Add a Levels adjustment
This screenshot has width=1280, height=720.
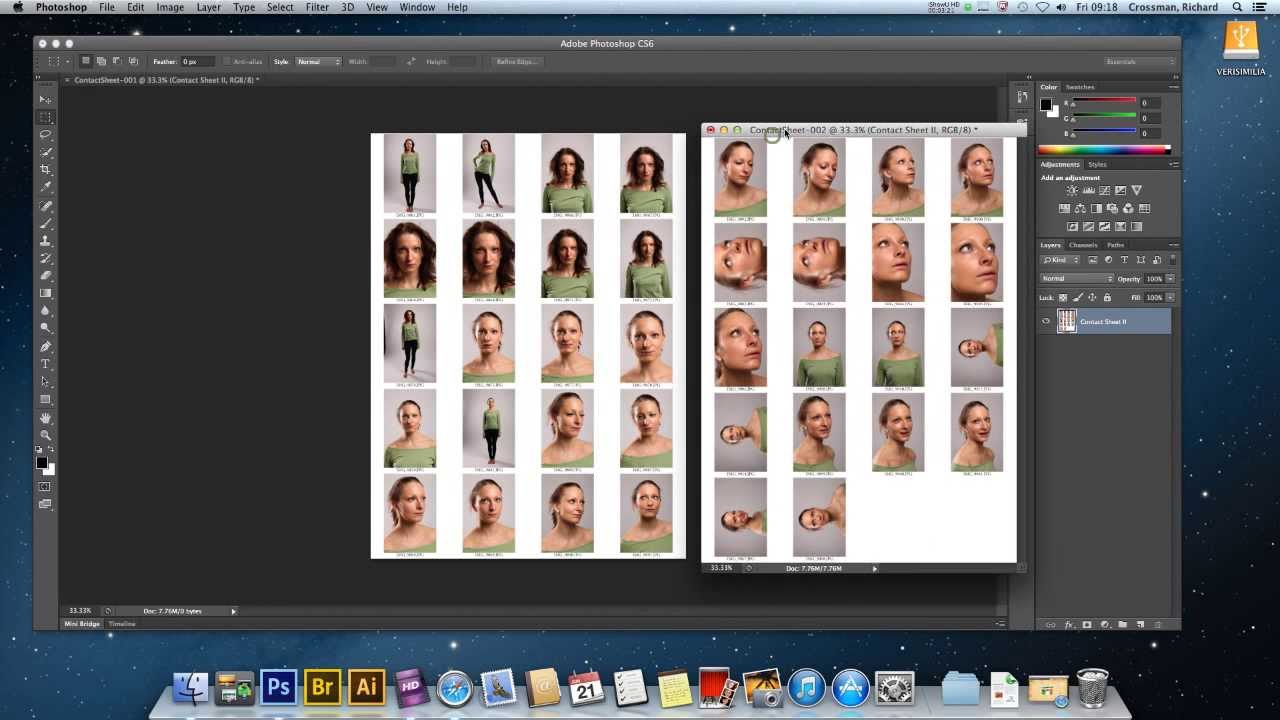pos(1089,190)
